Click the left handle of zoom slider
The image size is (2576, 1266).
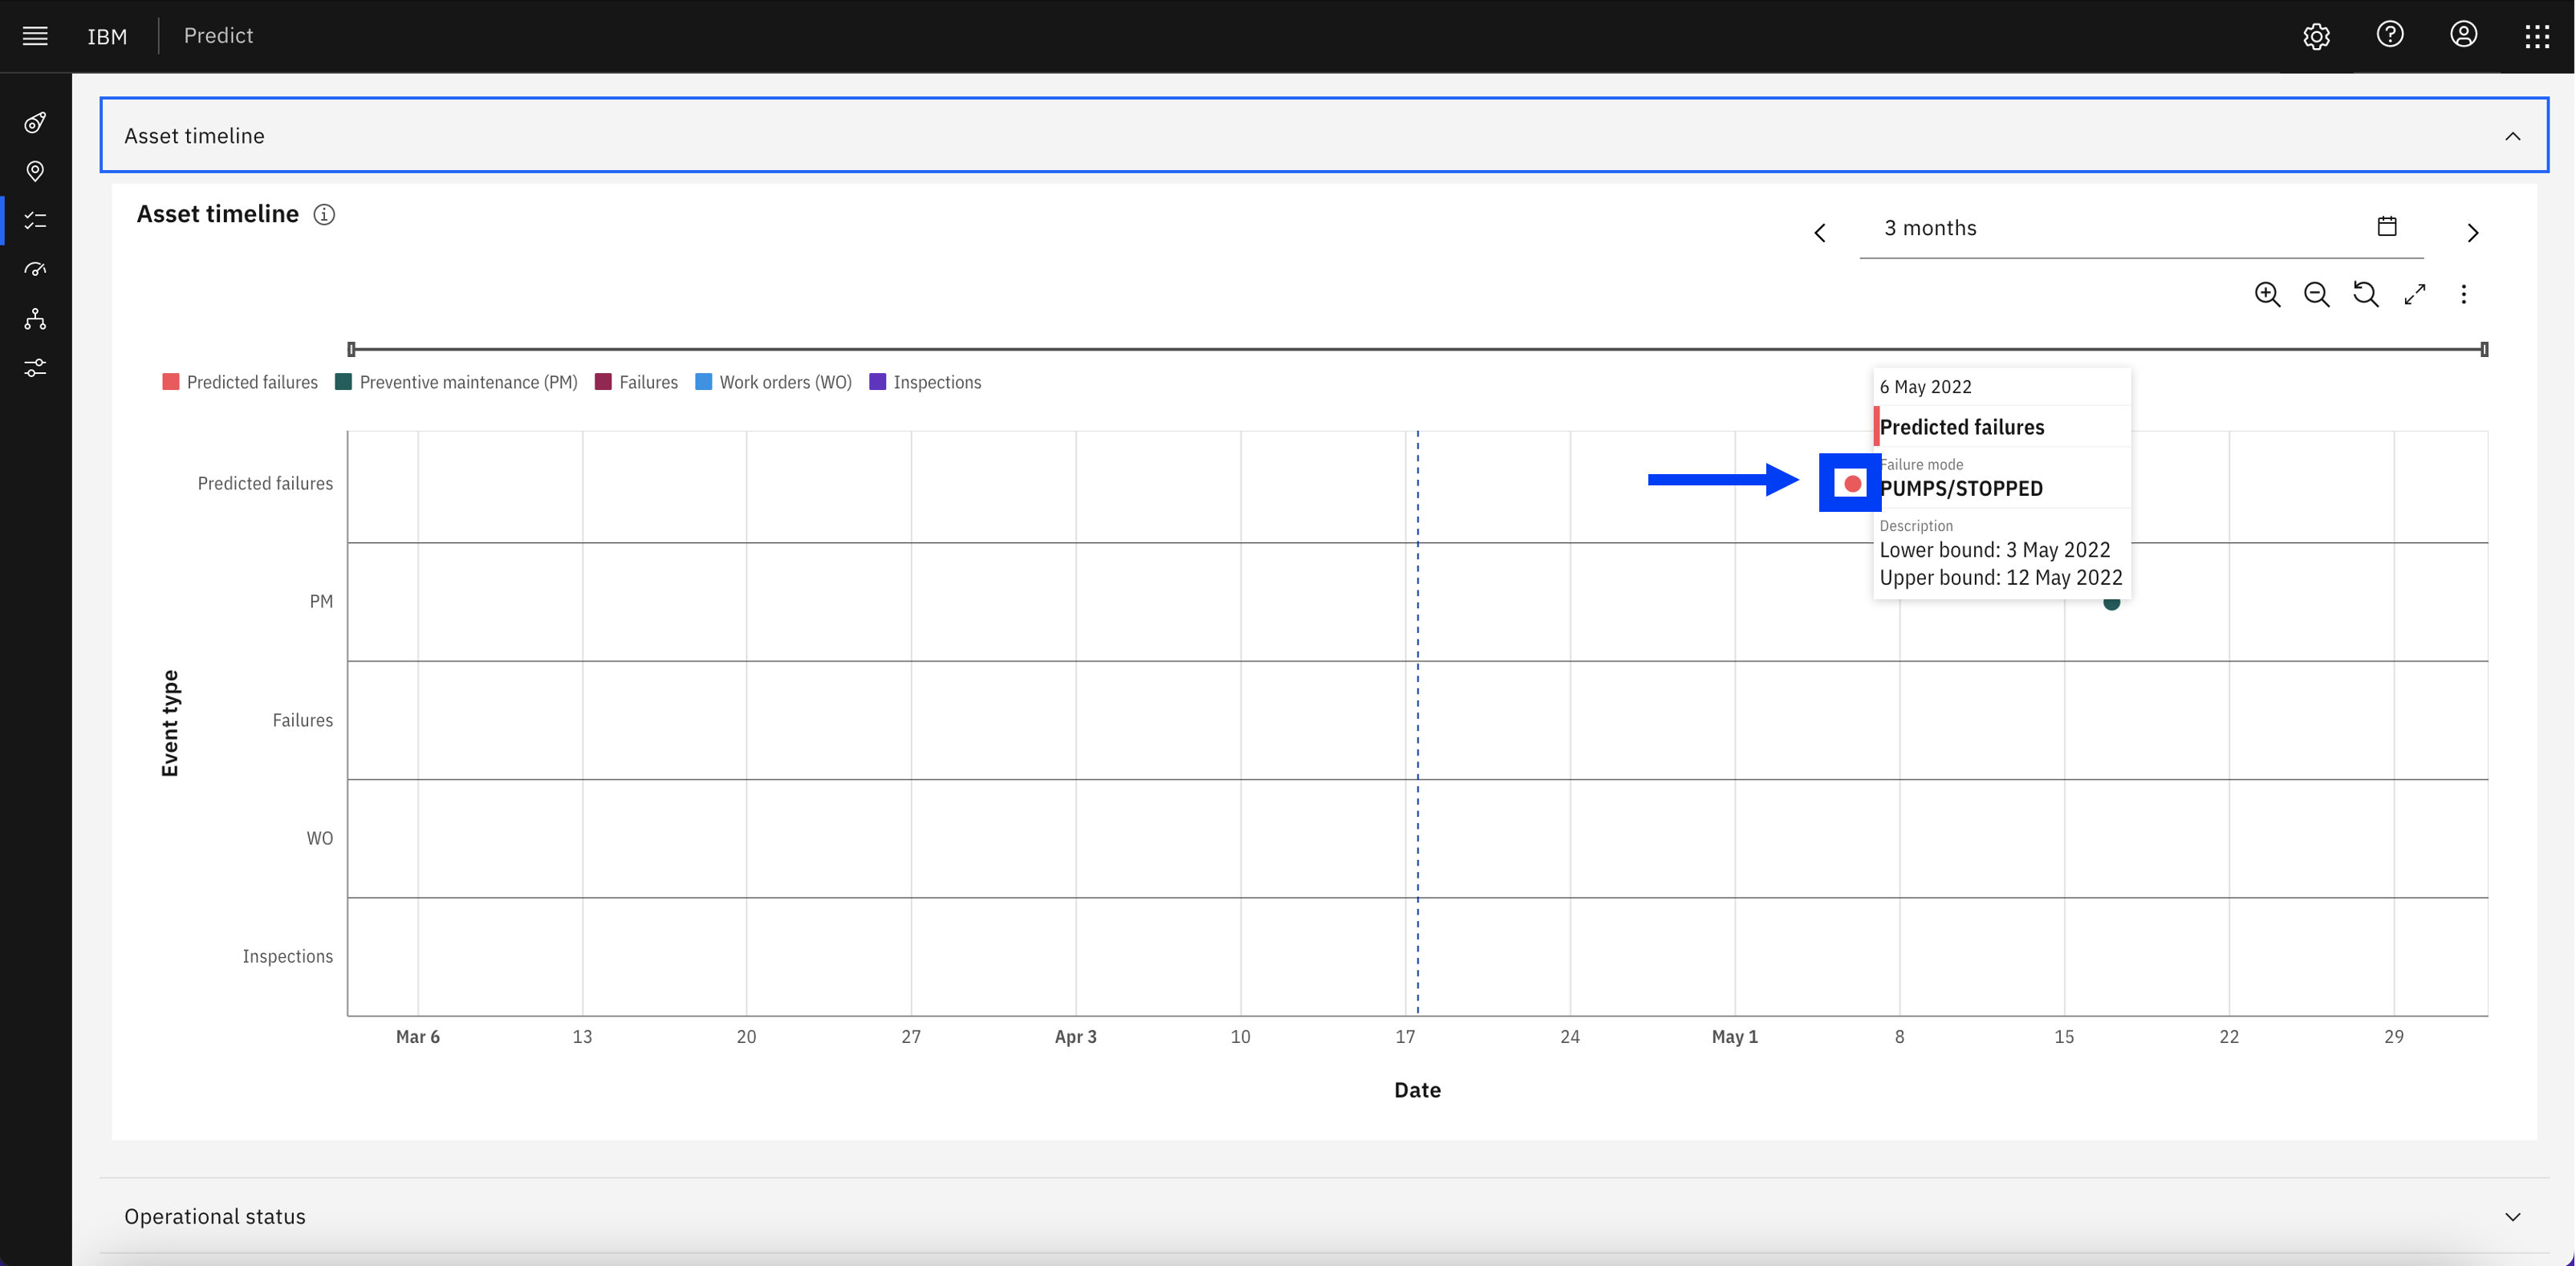tap(351, 349)
